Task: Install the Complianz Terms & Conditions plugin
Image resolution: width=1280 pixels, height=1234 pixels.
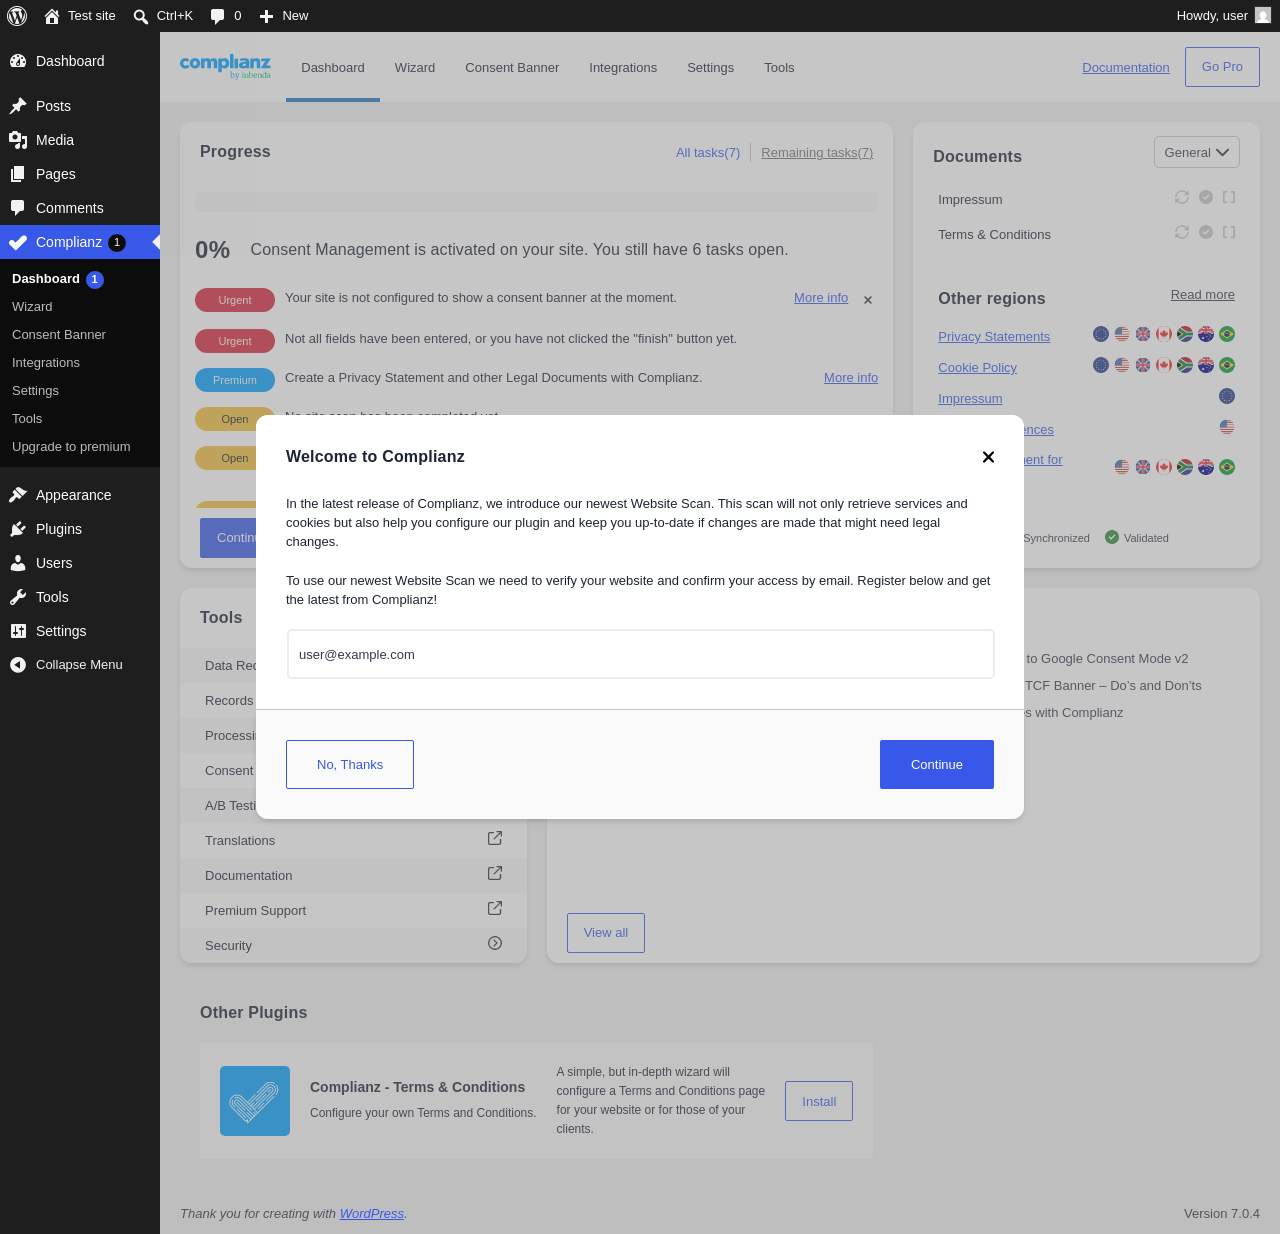Action: [819, 1101]
